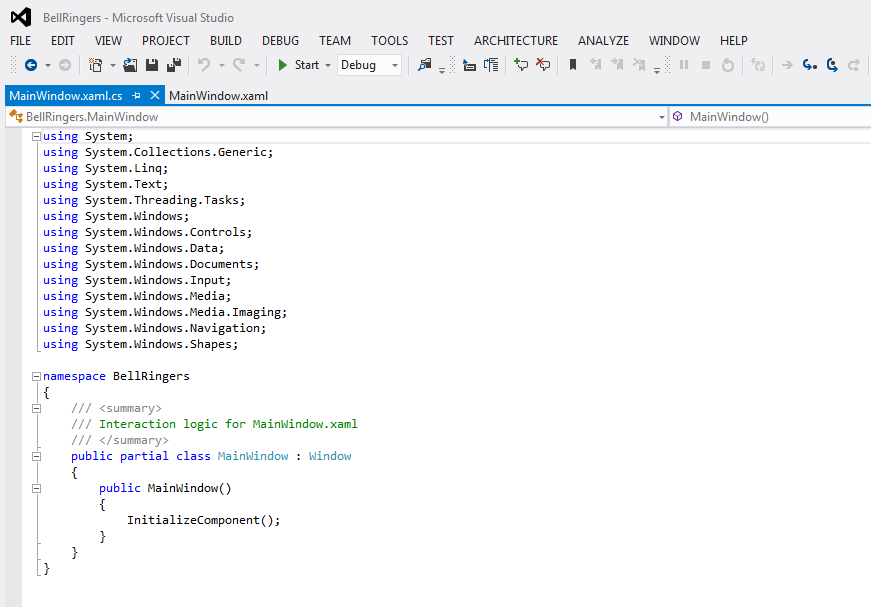Open the PROJECT menu
The width and height of the screenshot is (871, 607).
pyautogui.click(x=166, y=41)
